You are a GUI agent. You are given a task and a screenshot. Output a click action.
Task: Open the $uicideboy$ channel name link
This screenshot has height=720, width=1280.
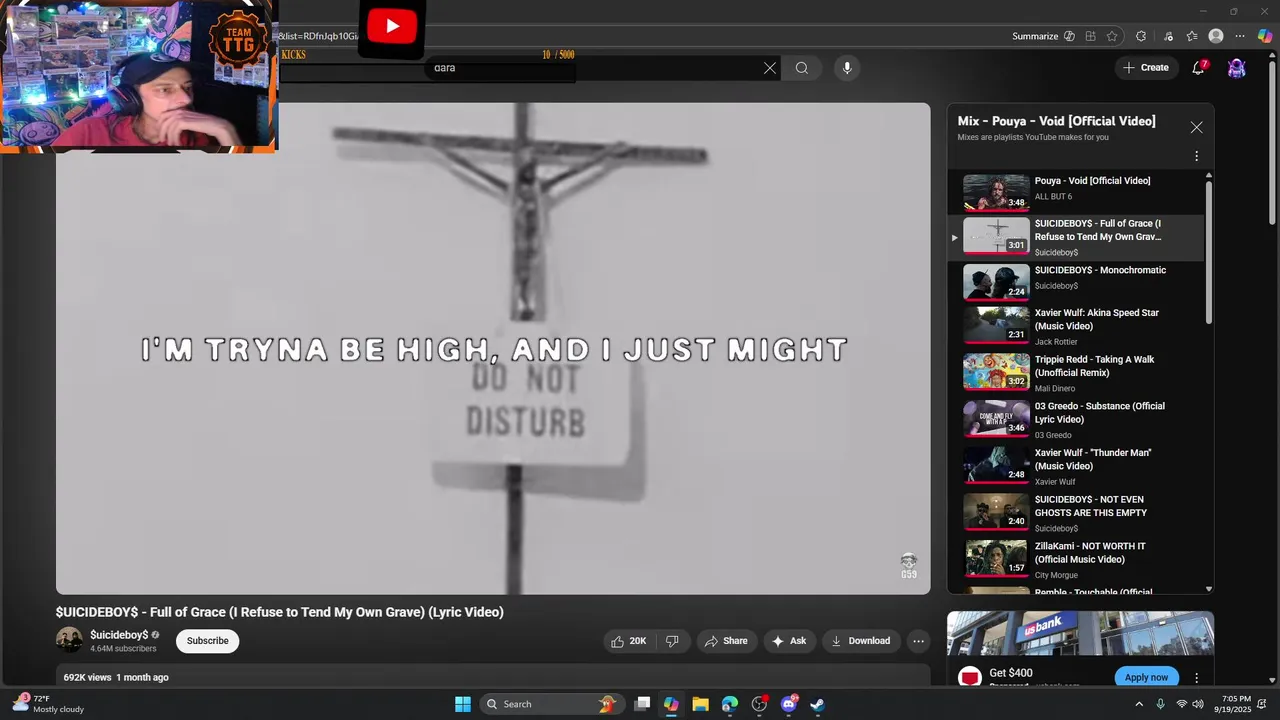click(119, 635)
